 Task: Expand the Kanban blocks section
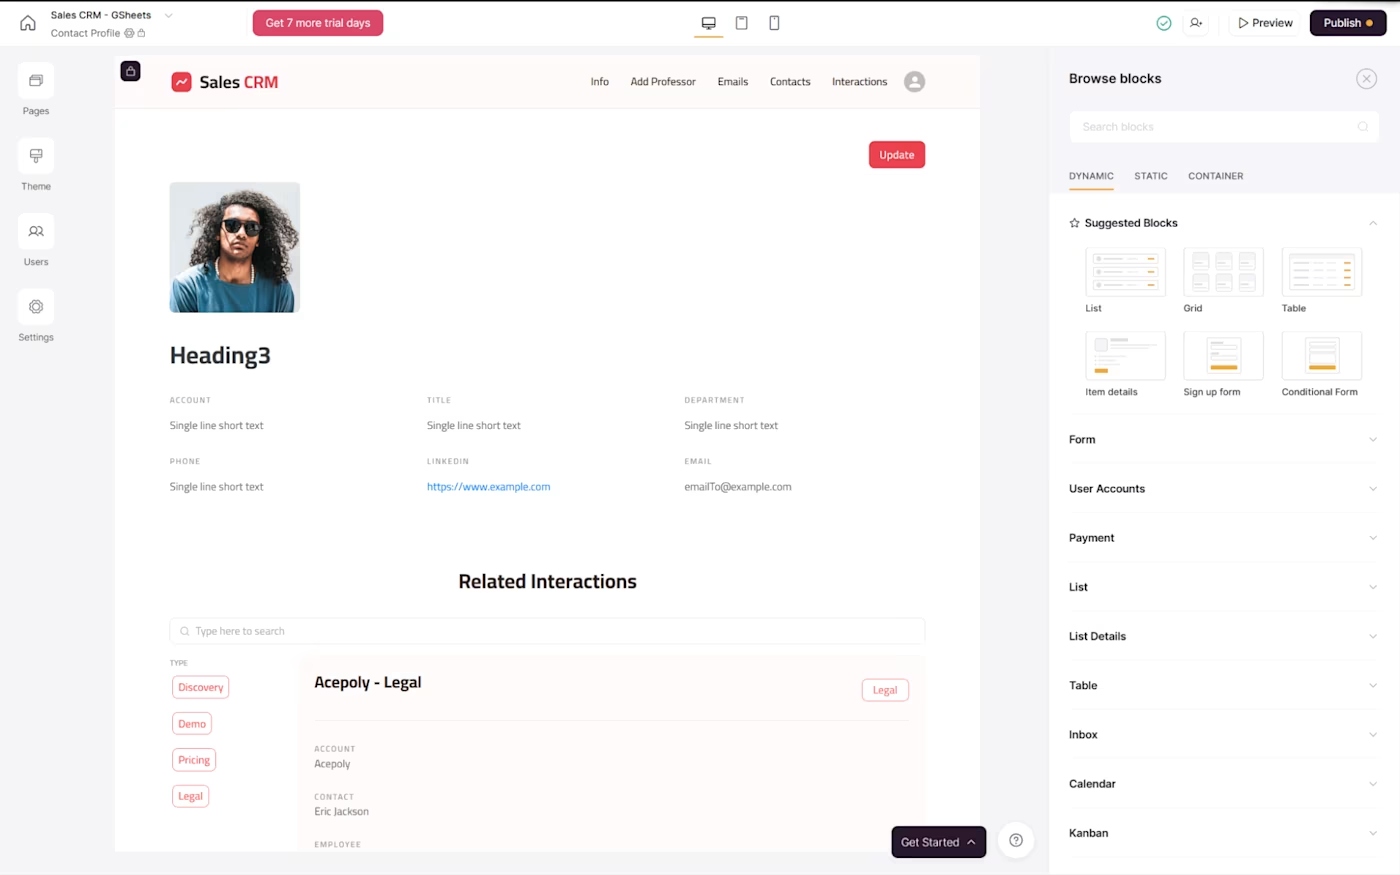[1223, 833]
